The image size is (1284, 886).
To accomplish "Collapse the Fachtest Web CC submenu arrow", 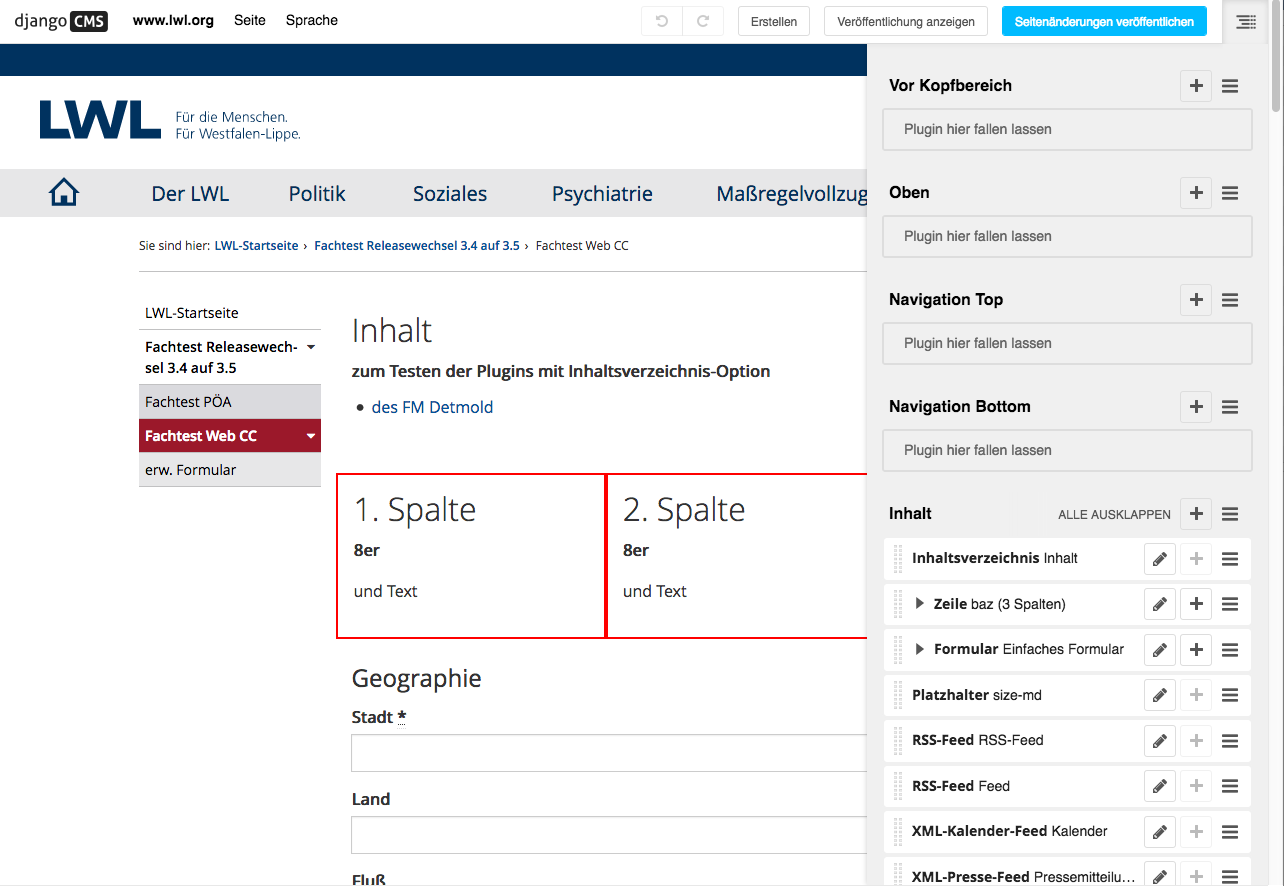I will click(310, 436).
